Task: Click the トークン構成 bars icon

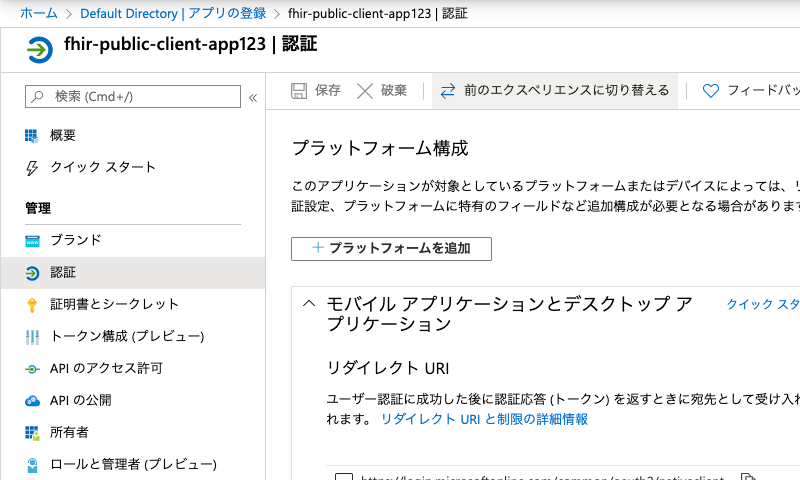Action: click(32, 337)
